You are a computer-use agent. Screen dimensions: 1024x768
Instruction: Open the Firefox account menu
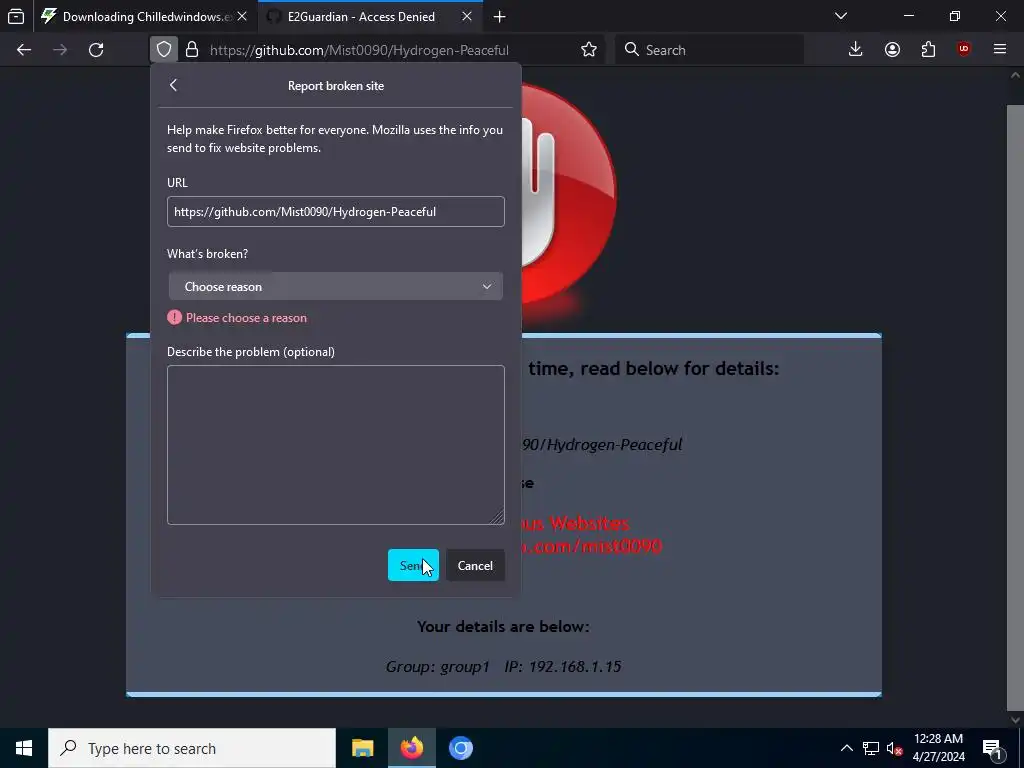click(892, 50)
